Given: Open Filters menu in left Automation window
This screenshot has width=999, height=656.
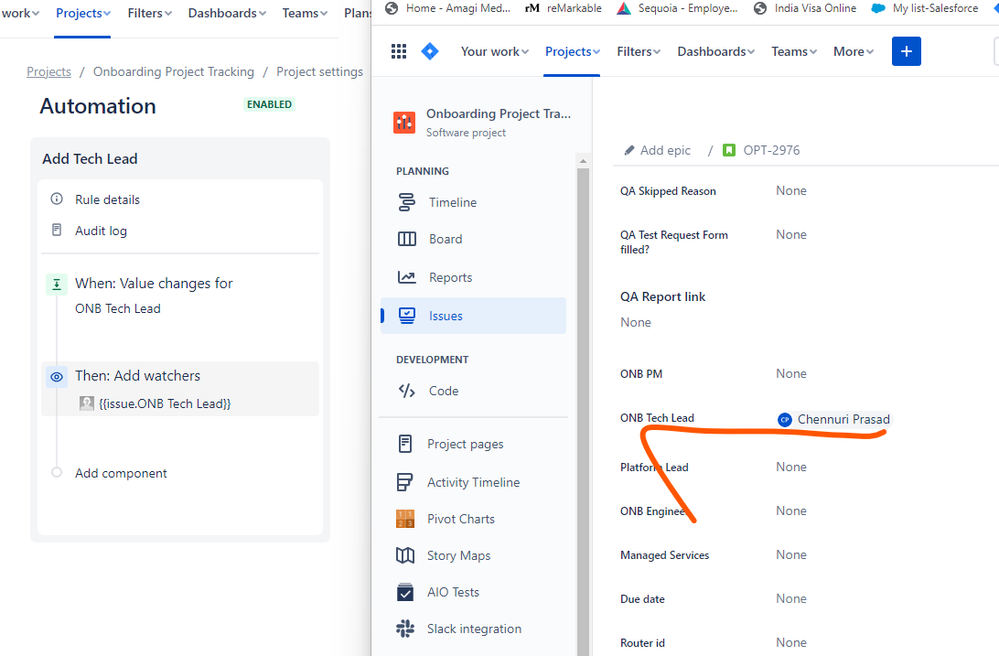Looking at the screenshot, I should tap(149, 13).
